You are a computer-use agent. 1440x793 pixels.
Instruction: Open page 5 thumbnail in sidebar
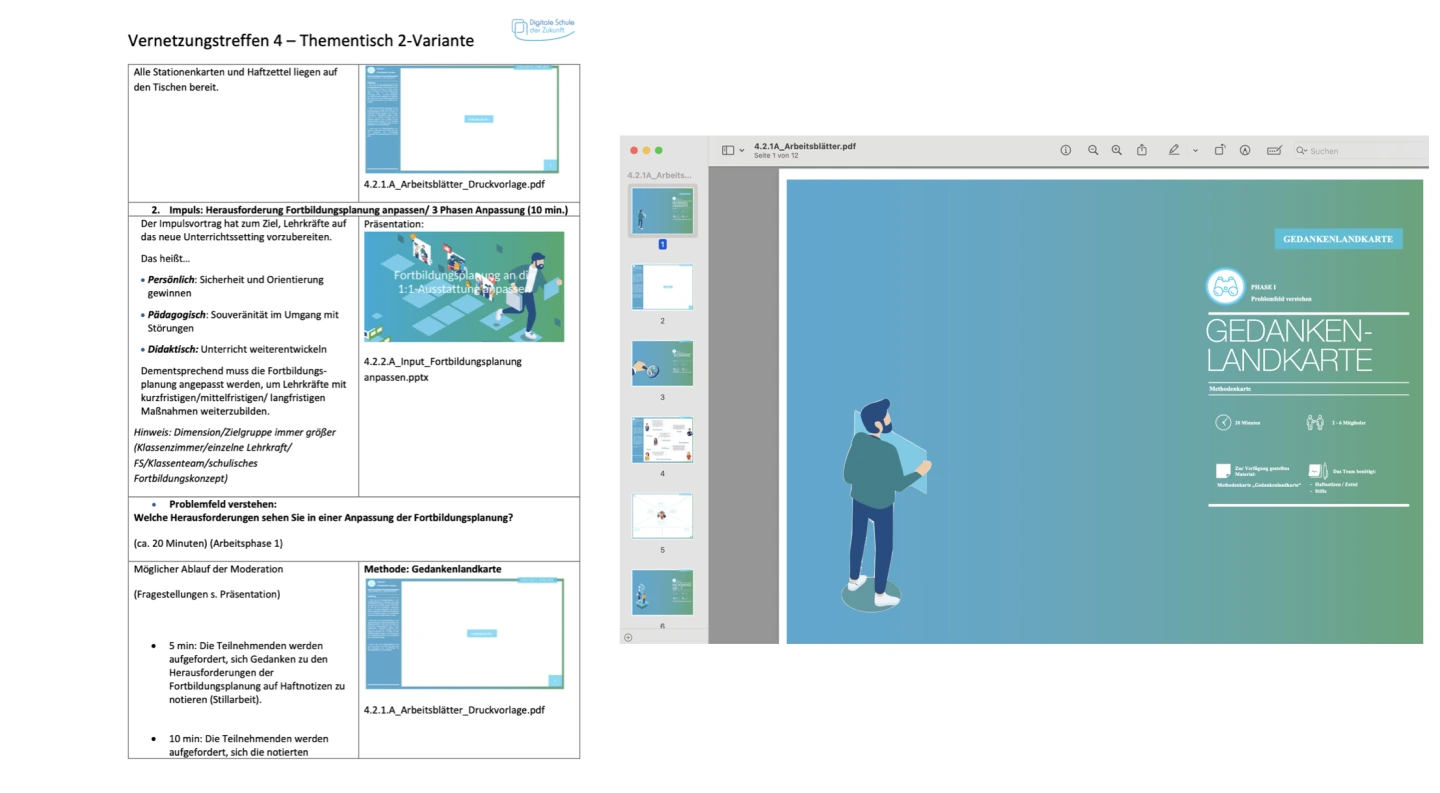[662, 516]
